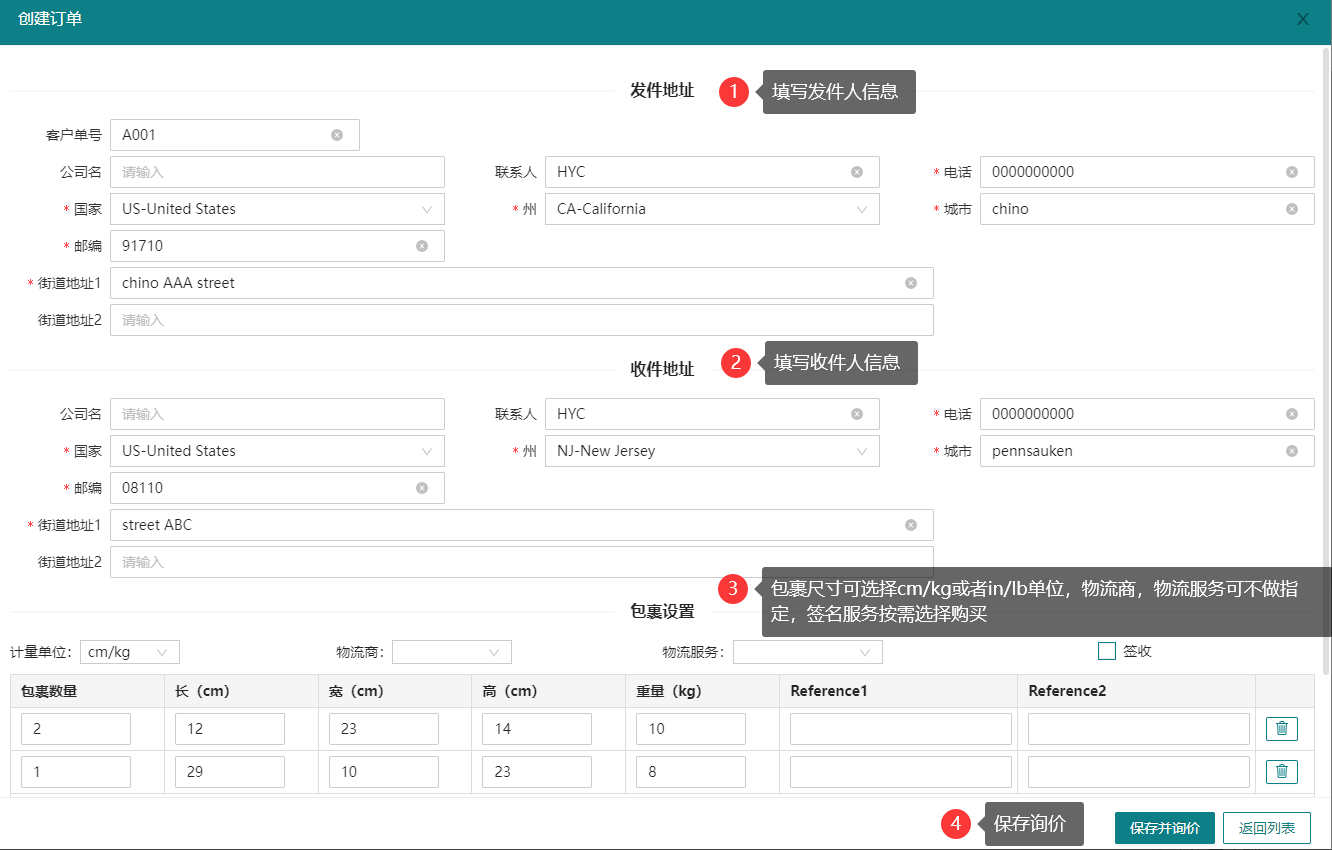Clear the sender phone number field
Screen dimensions: 1332x850
(1292, 172)
